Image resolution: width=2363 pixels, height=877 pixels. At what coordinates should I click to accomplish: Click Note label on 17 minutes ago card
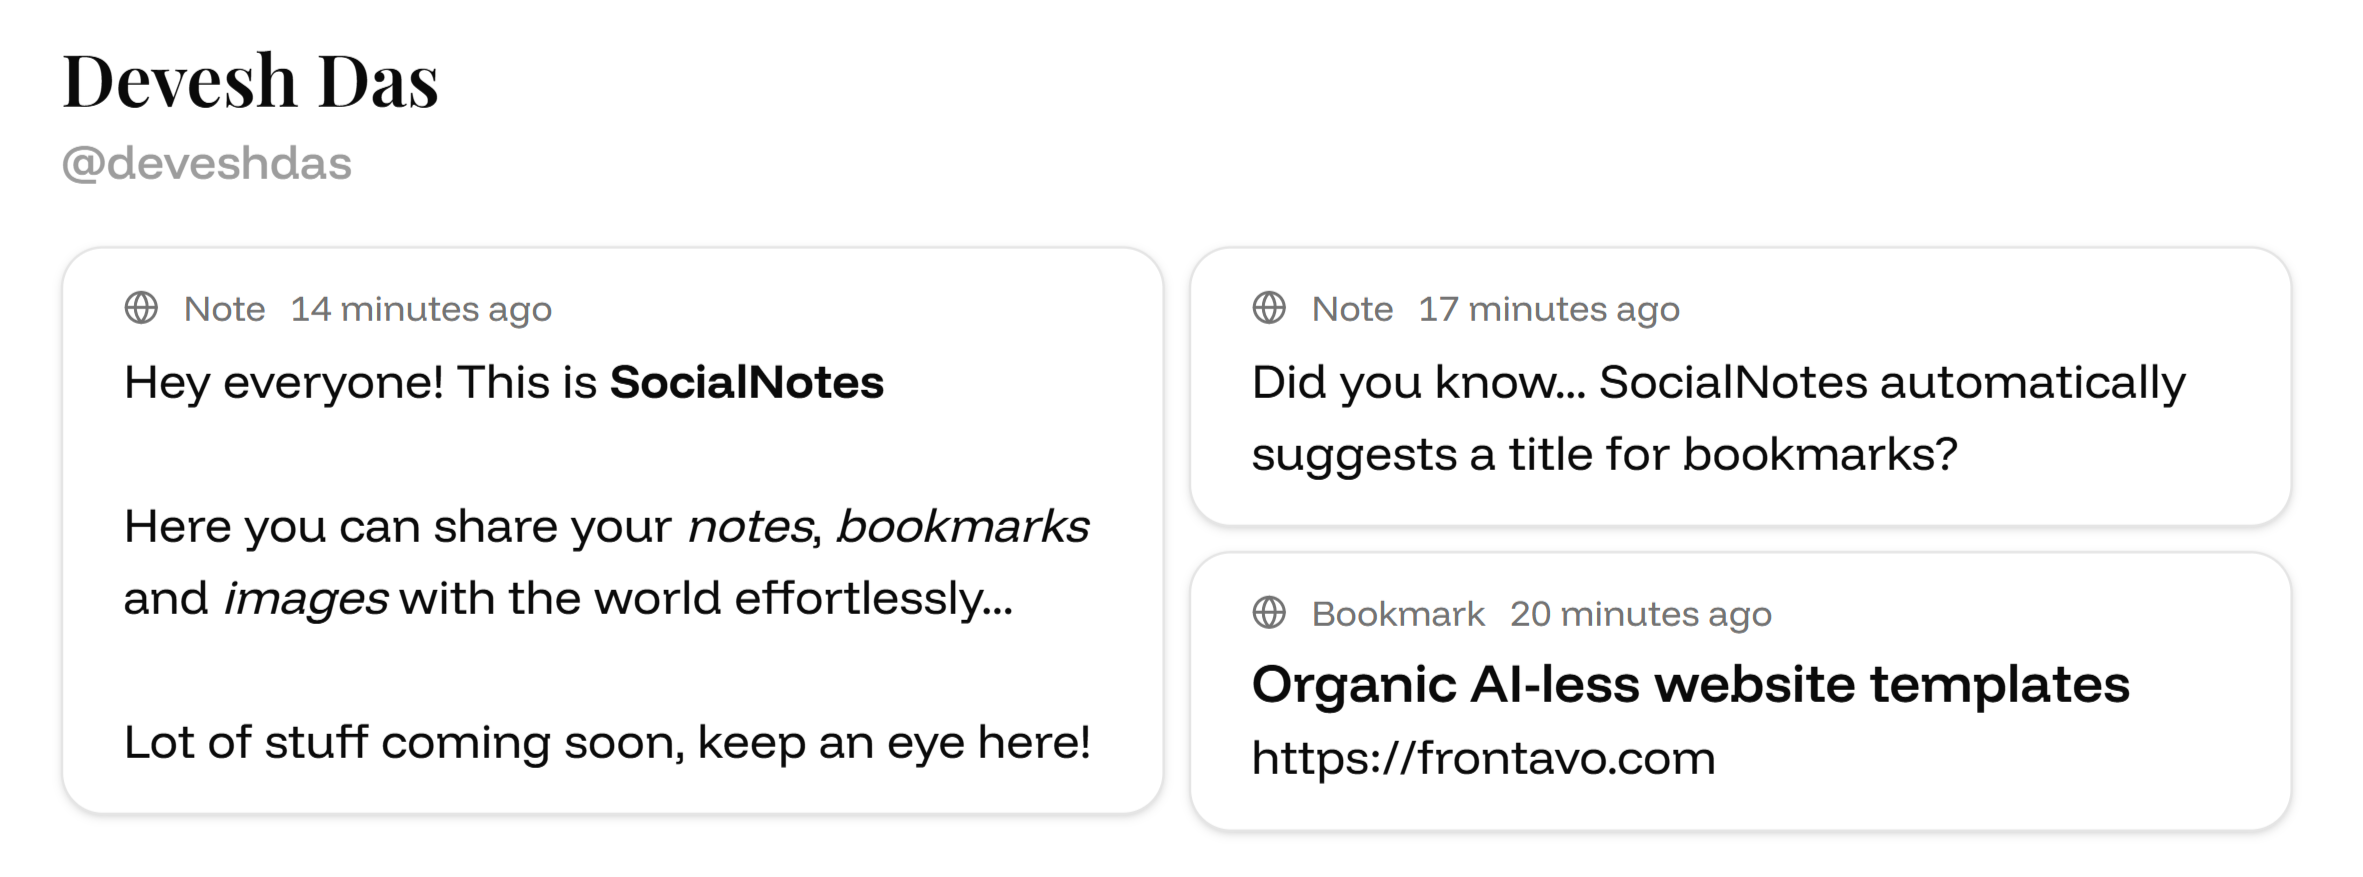click(1353, 309)
